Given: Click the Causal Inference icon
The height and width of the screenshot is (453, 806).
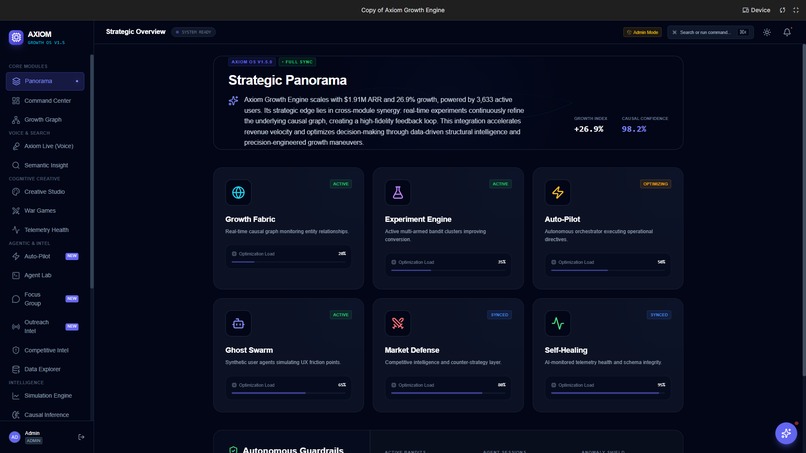Looking at the screenshot, I should point(16,415).
